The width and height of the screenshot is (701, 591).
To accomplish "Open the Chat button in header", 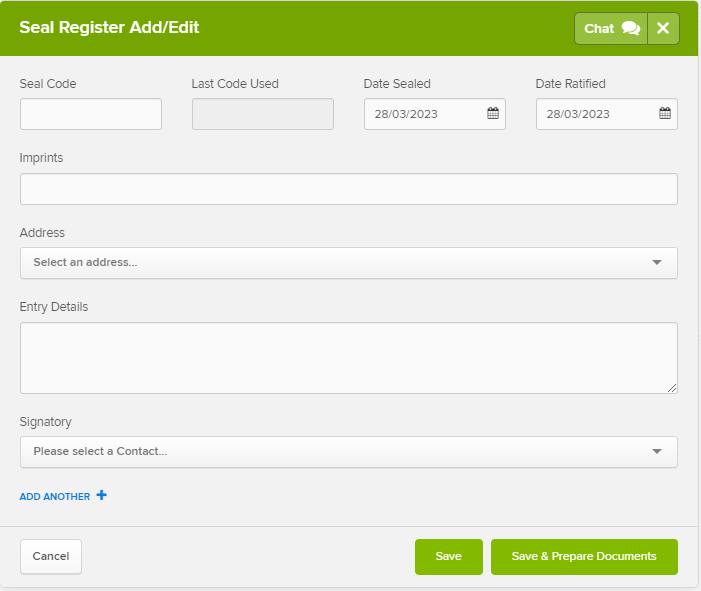I will coord(611,28).
